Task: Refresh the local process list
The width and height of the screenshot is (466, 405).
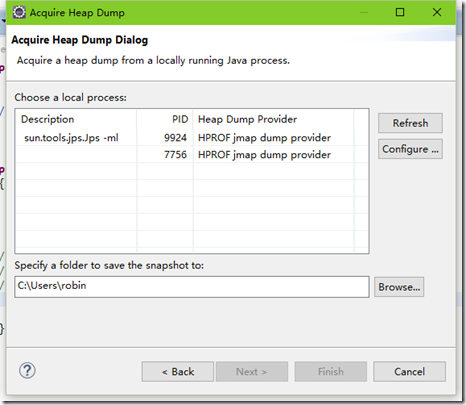Action: (x=410, y=123)
